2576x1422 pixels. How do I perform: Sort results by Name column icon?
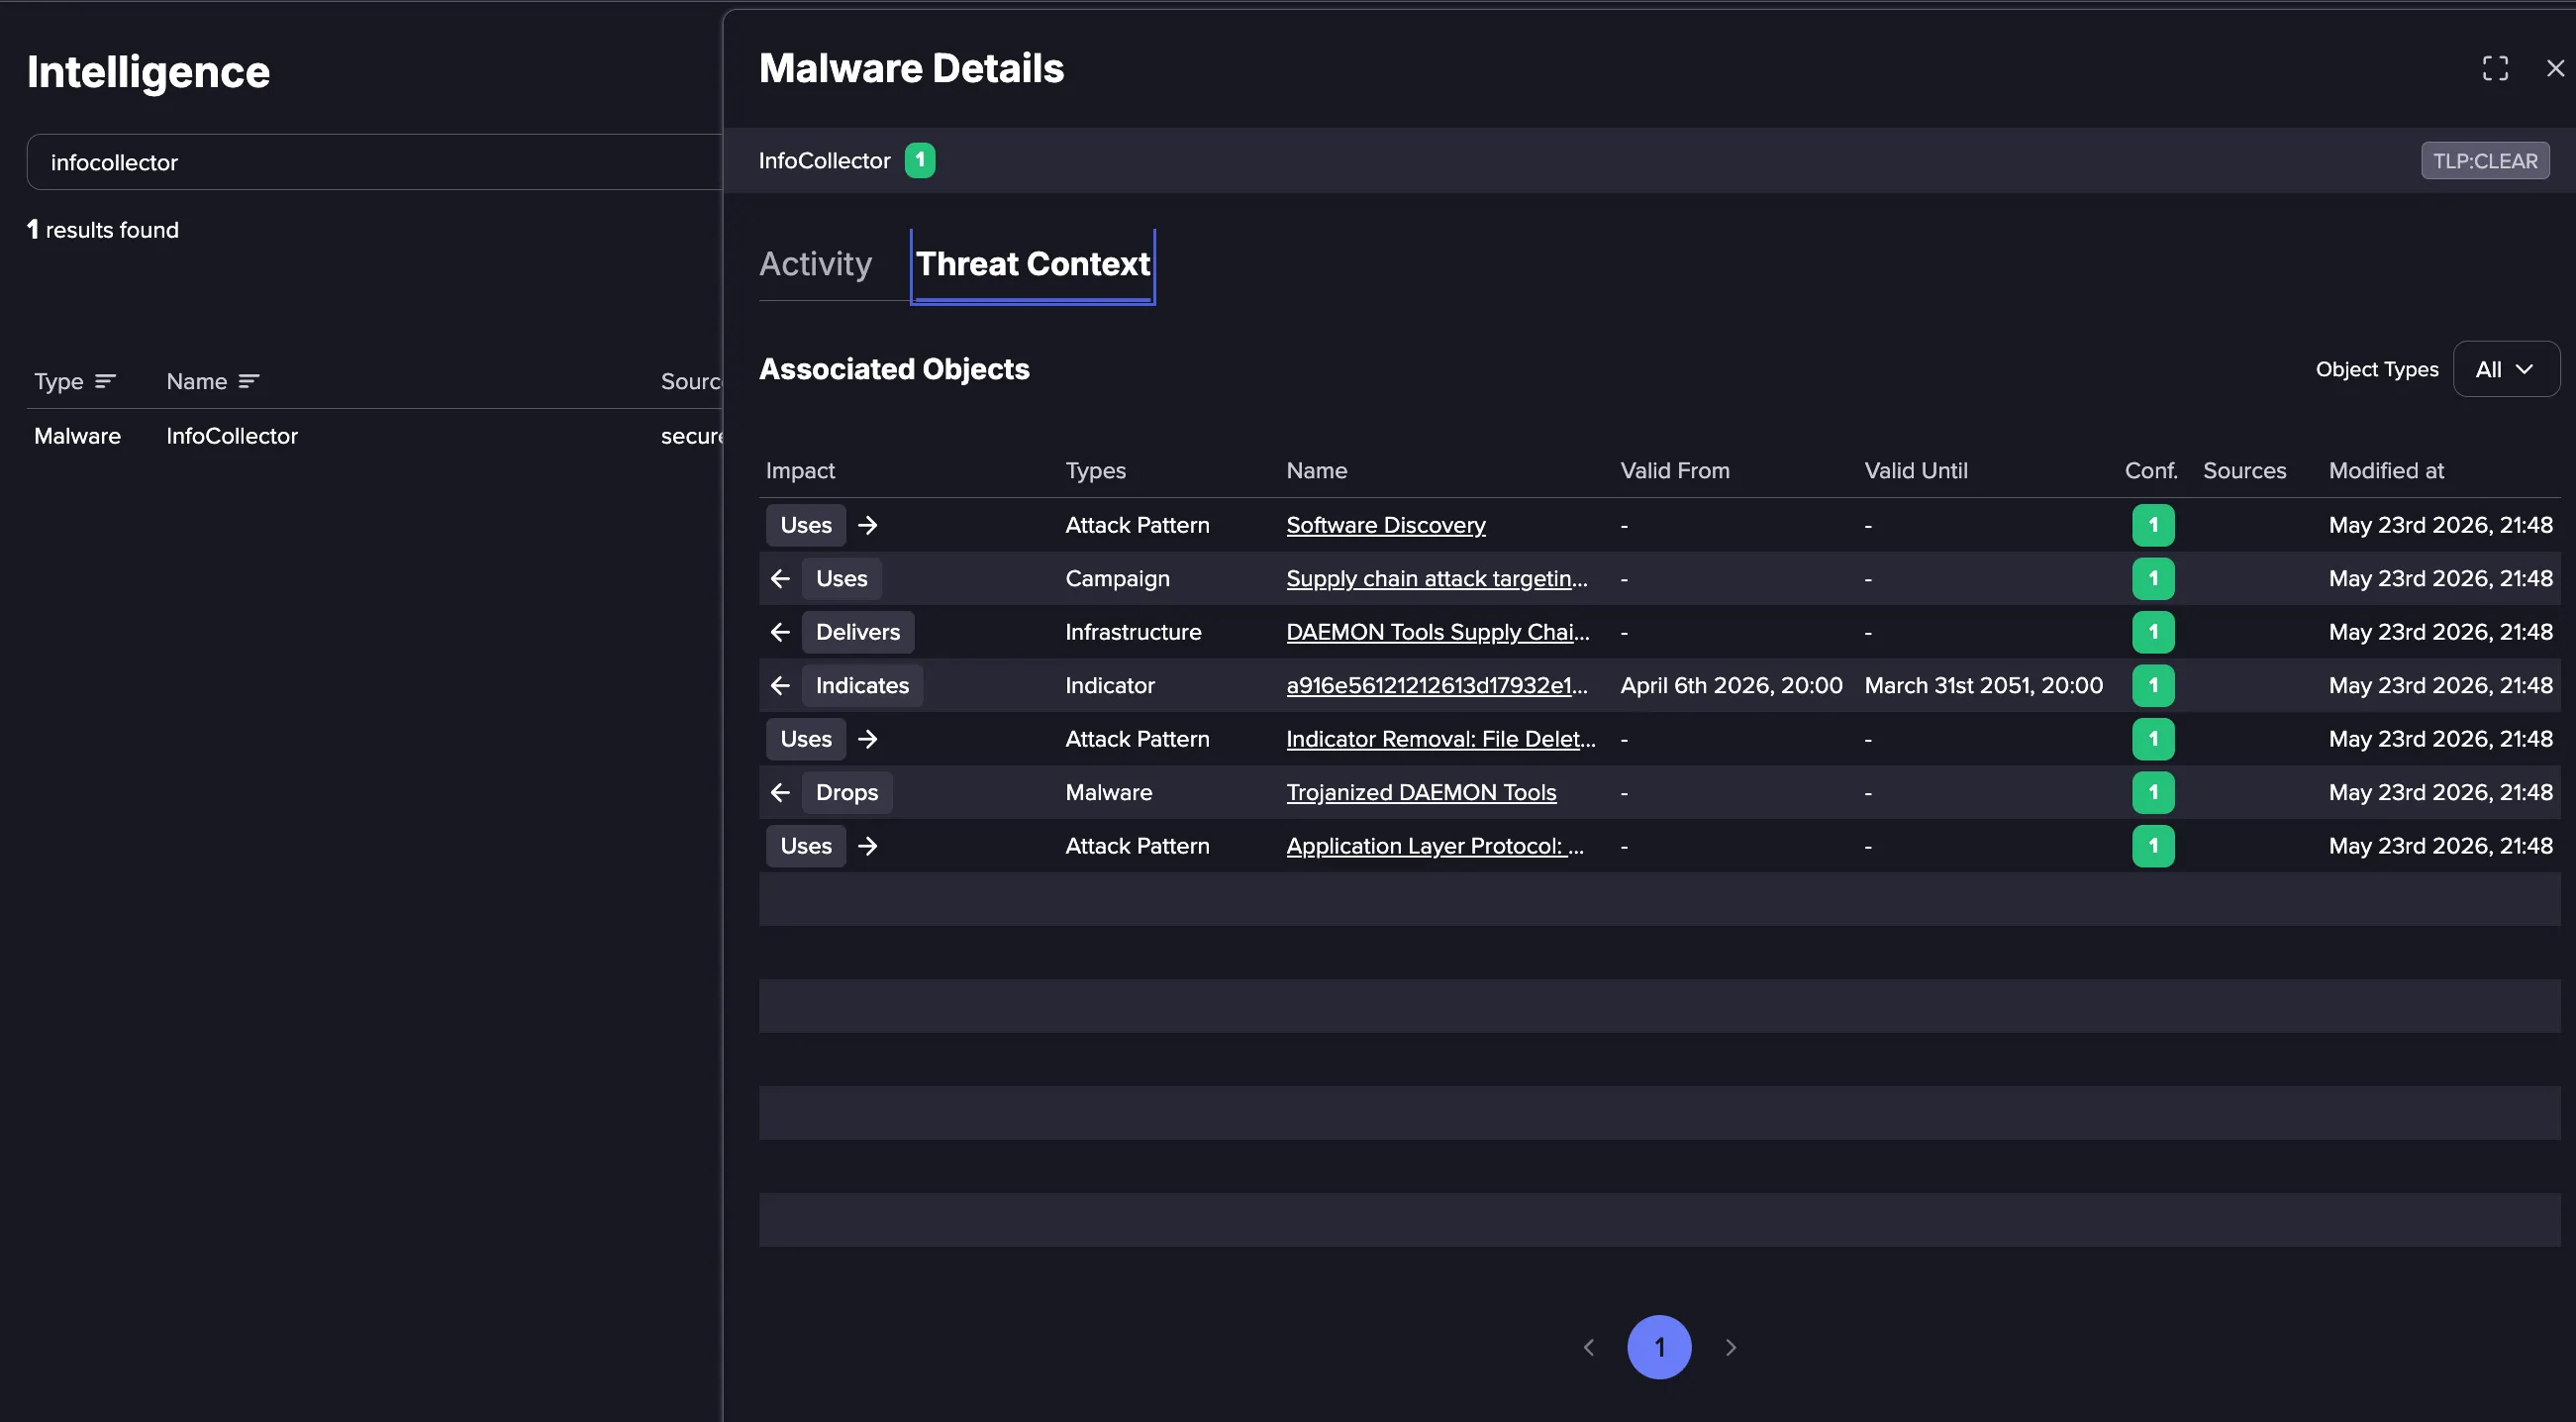(249, 381)
